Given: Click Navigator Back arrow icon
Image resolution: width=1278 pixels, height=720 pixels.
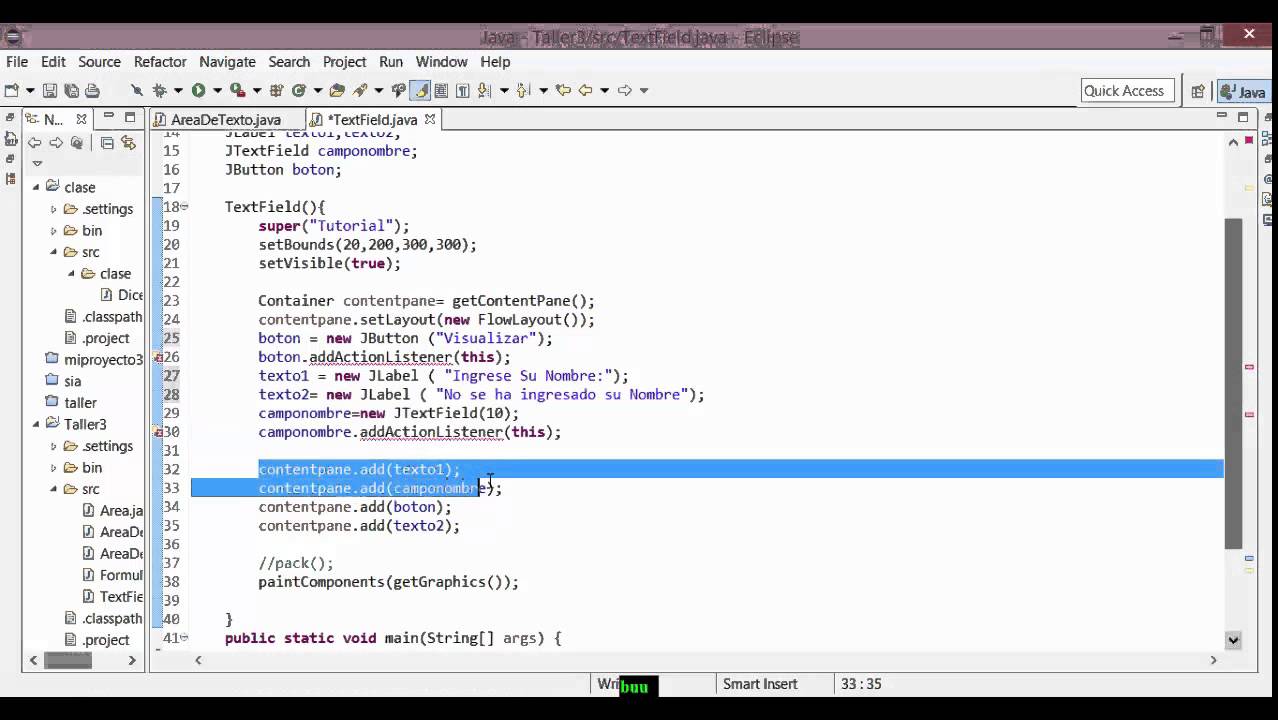Looking at the screenshot, I should 34,143.
